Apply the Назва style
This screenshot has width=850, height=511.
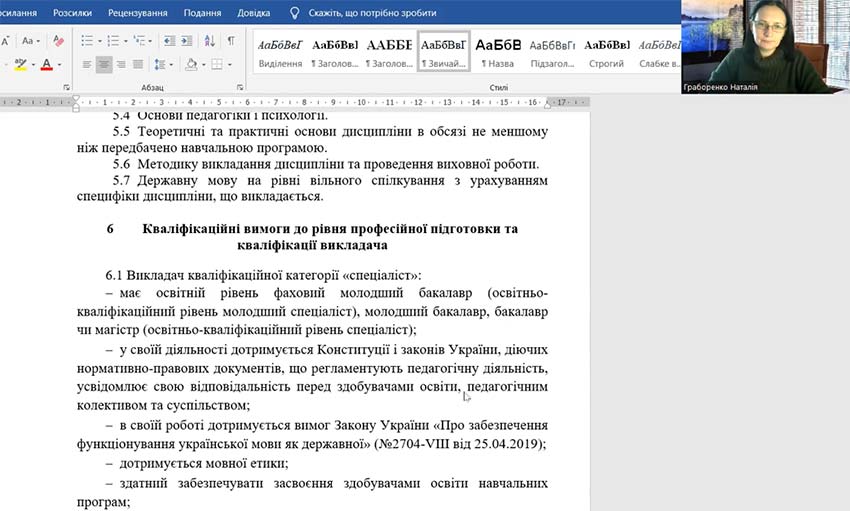498,52
